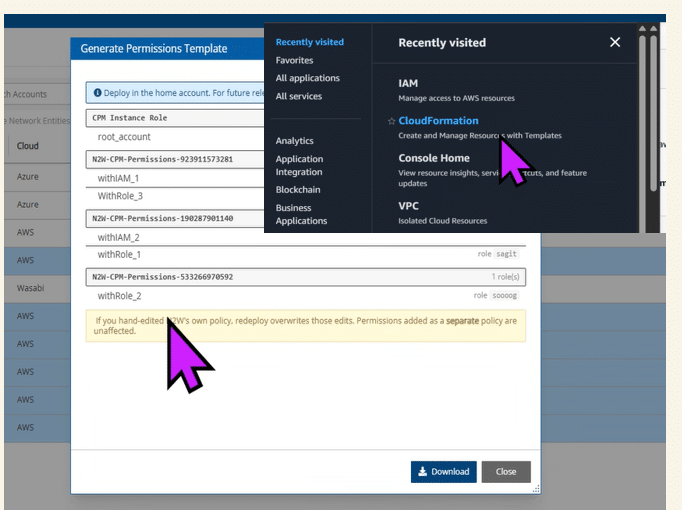Expand the CPM Instance Role group
Image resolution: width=682 pixels, height=510 pixels.
pos(175,118)
